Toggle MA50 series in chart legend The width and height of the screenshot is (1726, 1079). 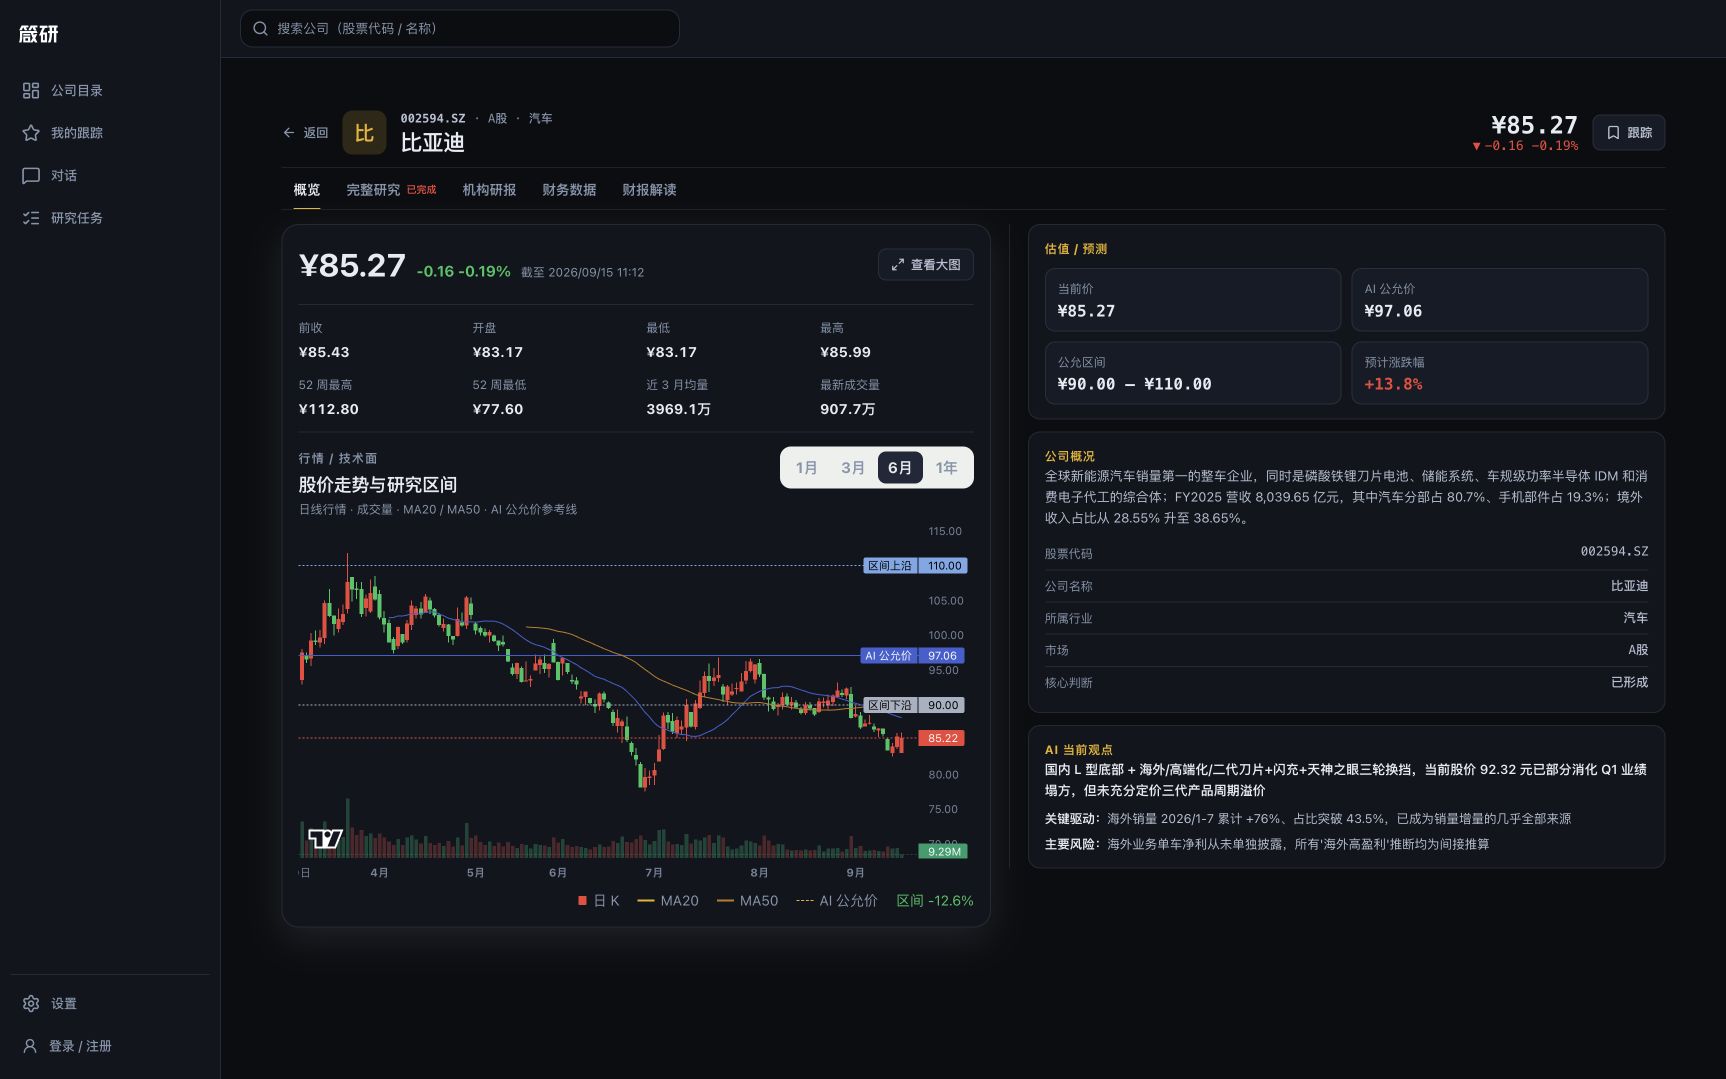pos(747,901)
